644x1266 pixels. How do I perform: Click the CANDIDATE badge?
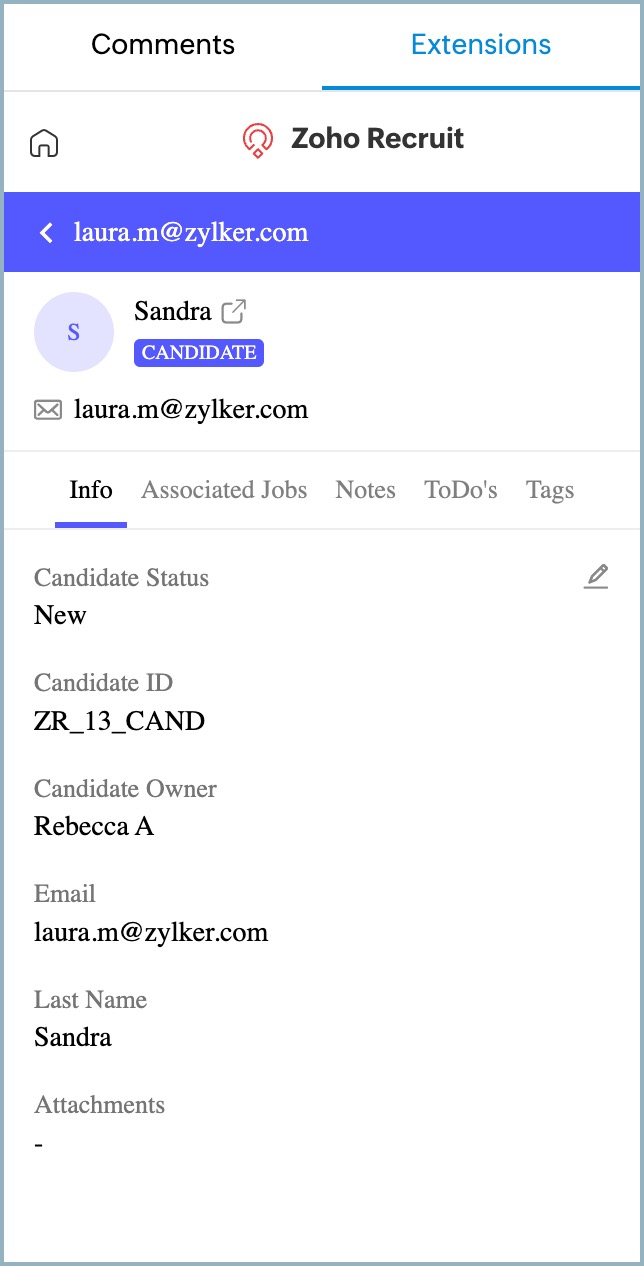199,352
